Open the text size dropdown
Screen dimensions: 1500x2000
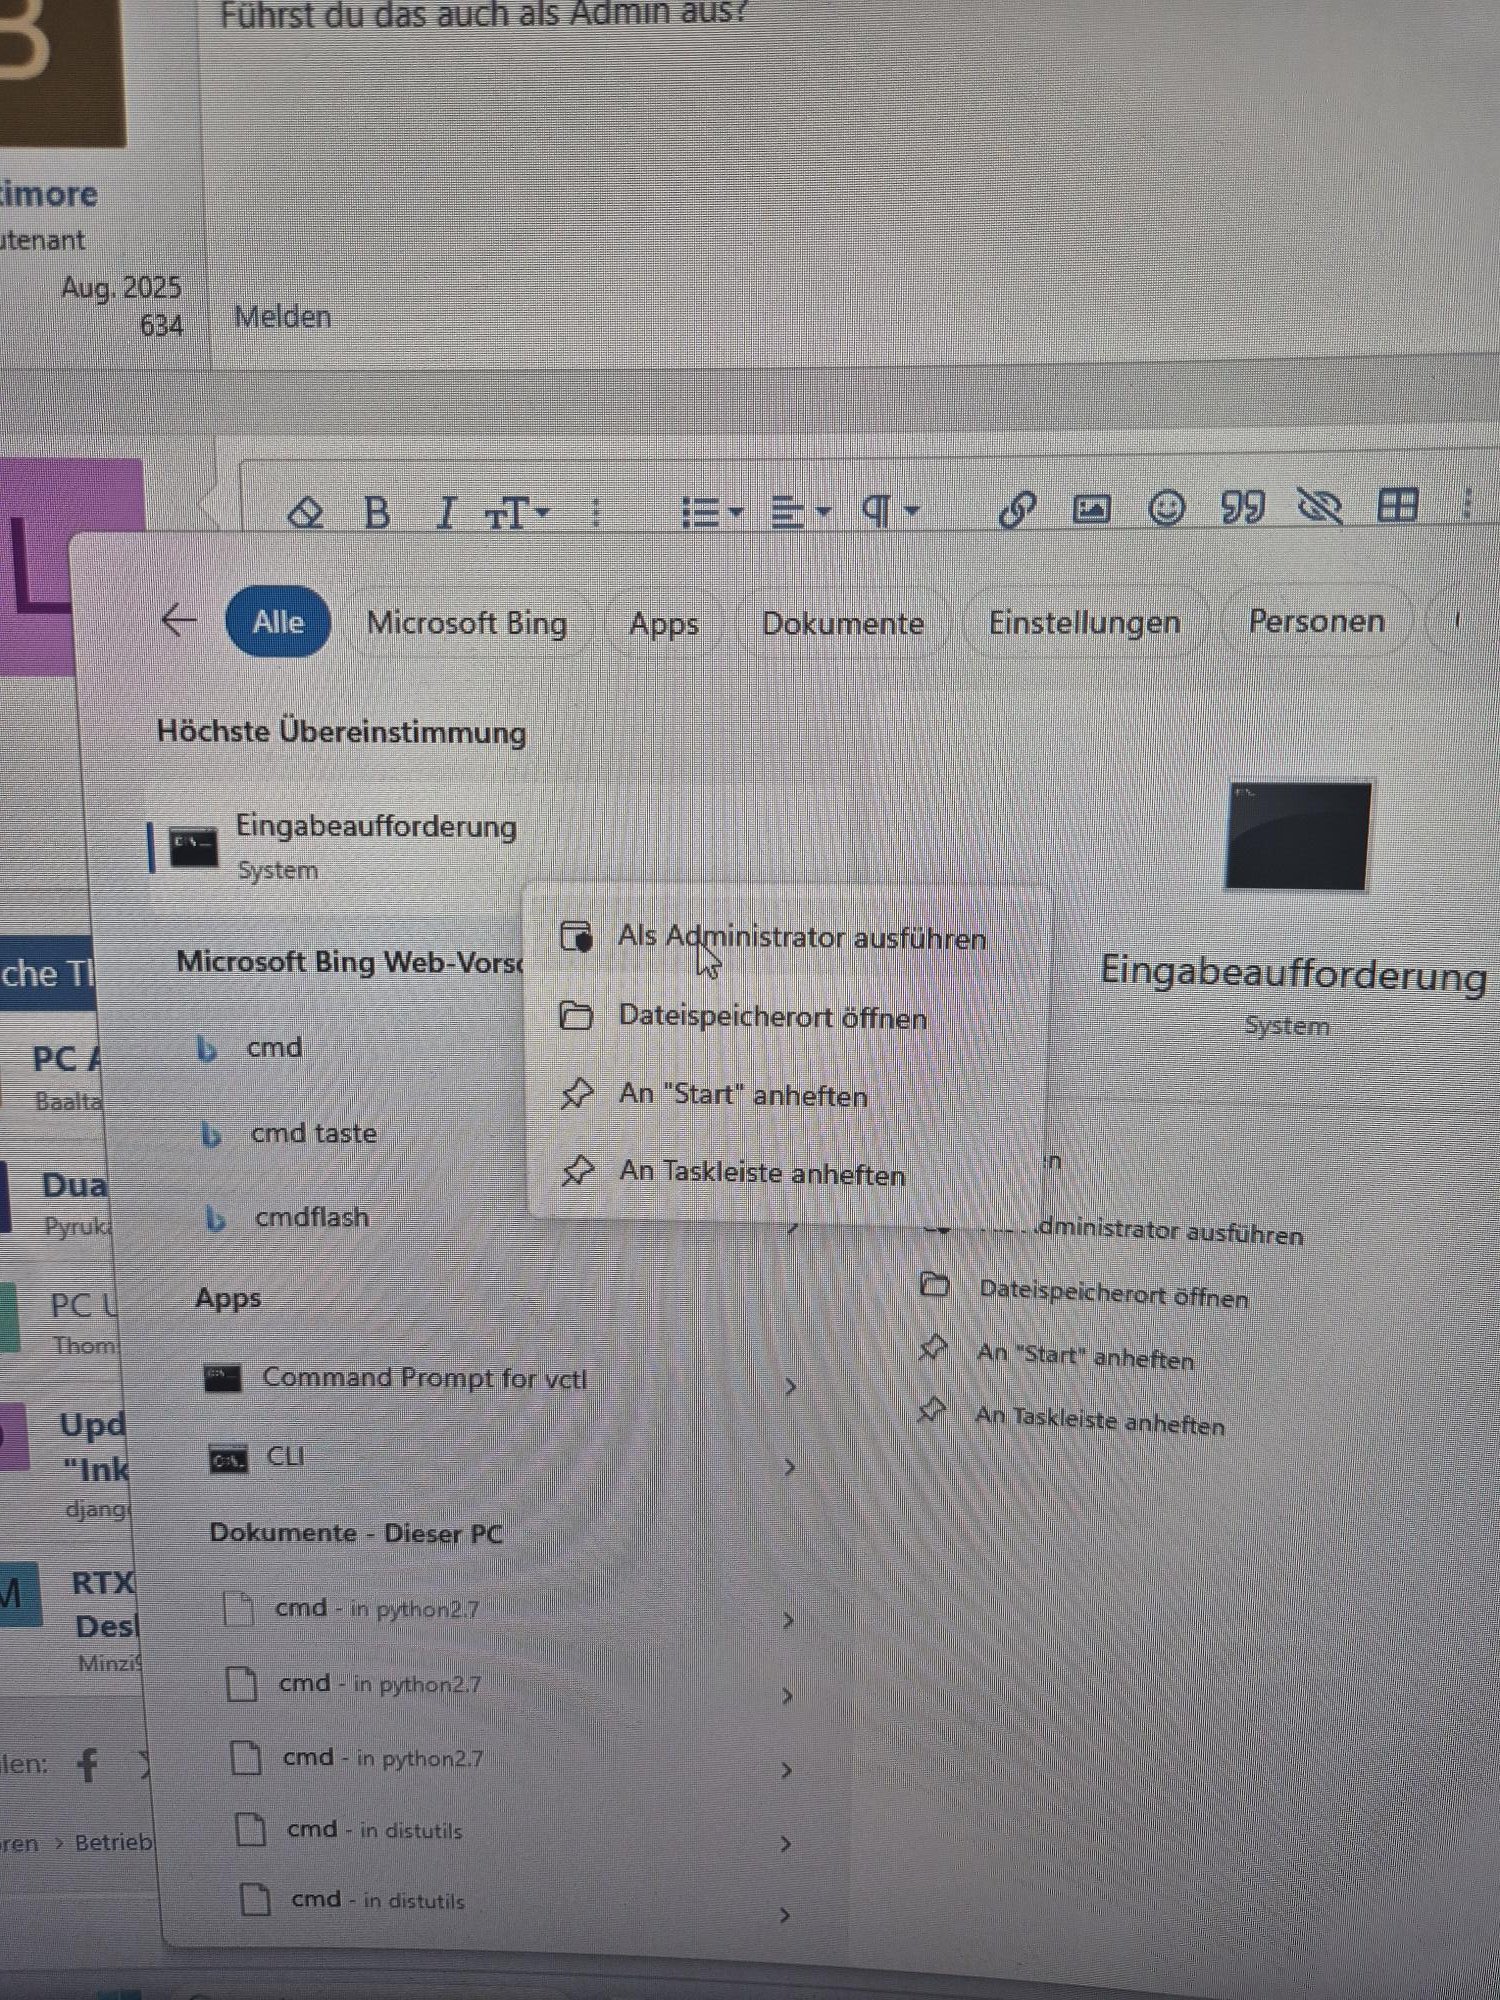point(517,514)
